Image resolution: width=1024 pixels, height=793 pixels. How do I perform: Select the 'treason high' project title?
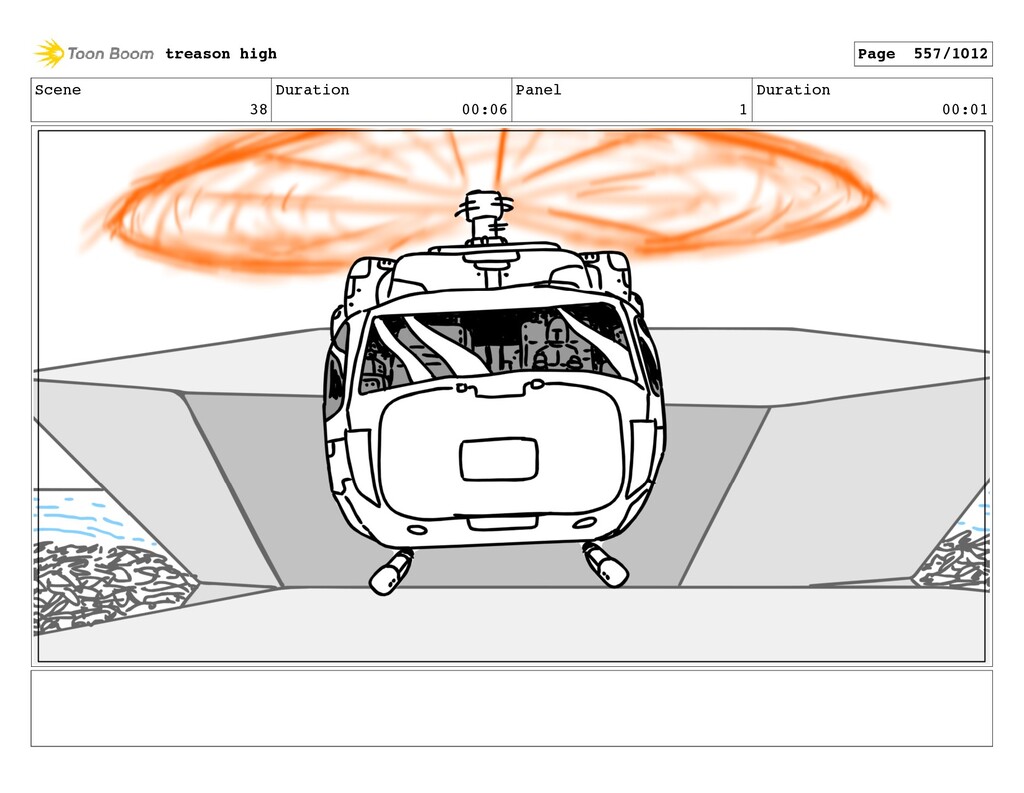point(221,54)
